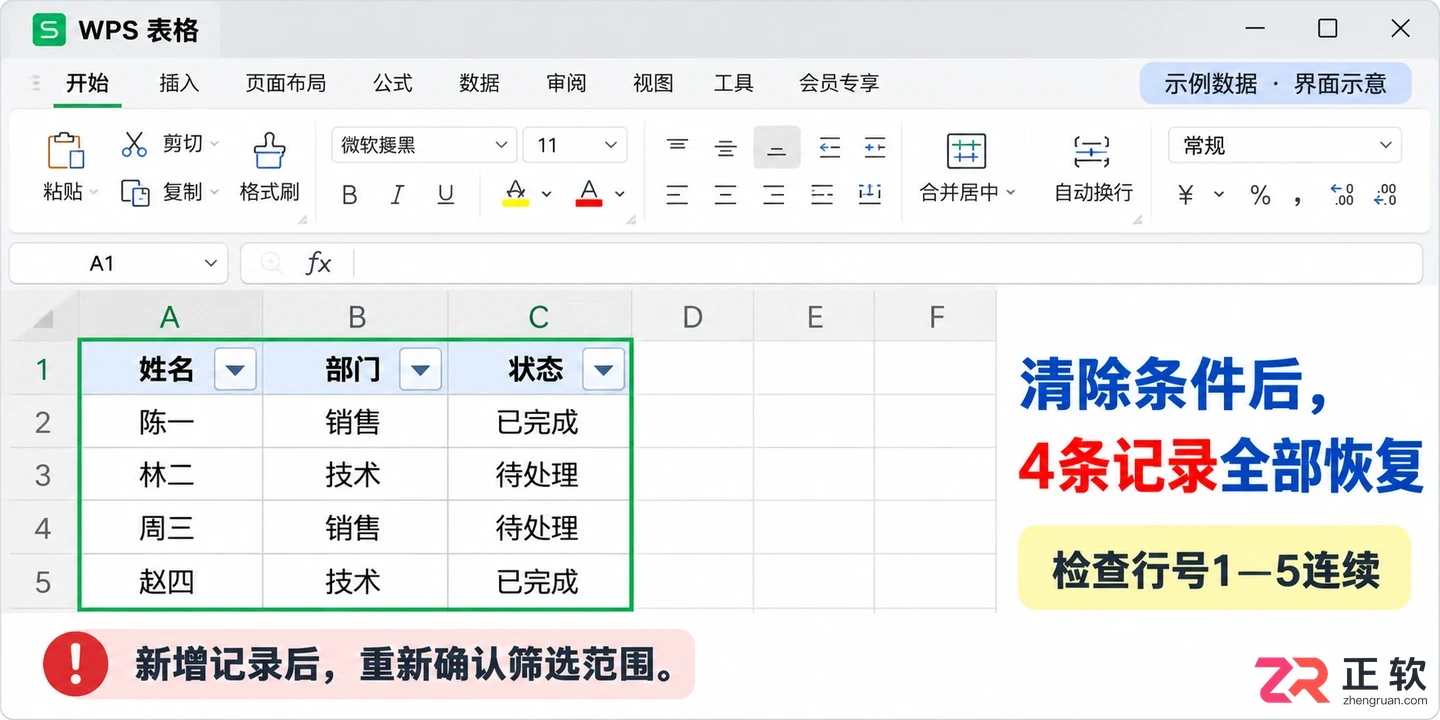Open the 部门 filter dropdown
1440x720 pixels.
(420, 370)
